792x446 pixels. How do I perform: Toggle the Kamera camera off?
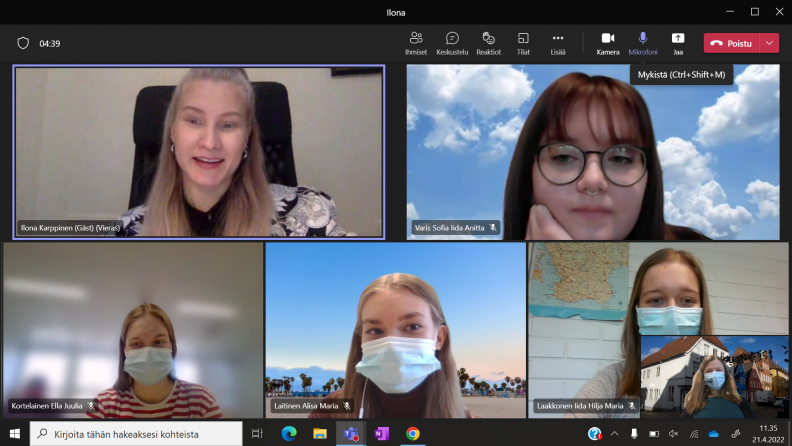608,42
